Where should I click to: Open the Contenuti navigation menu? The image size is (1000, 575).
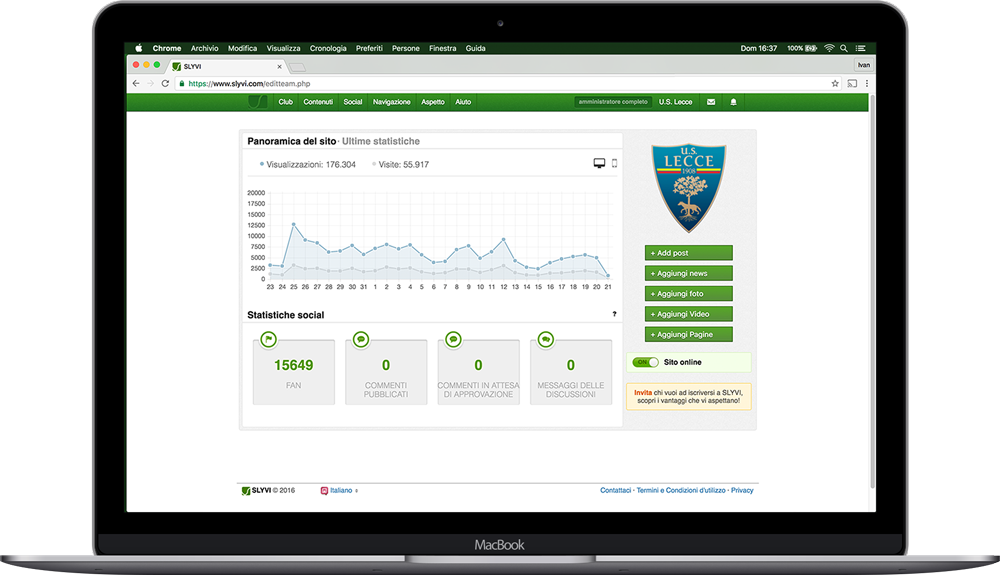click(318, 102)
